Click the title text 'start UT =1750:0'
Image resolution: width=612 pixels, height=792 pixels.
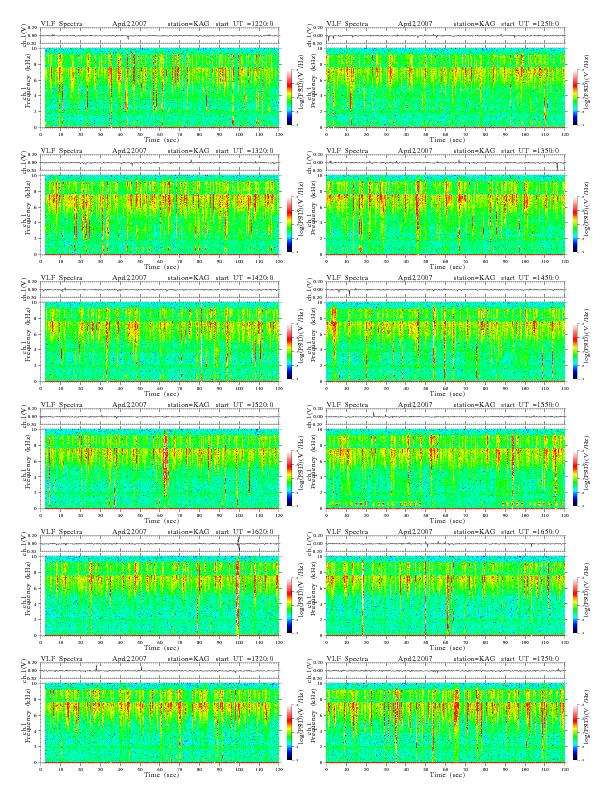pos(530,659)
